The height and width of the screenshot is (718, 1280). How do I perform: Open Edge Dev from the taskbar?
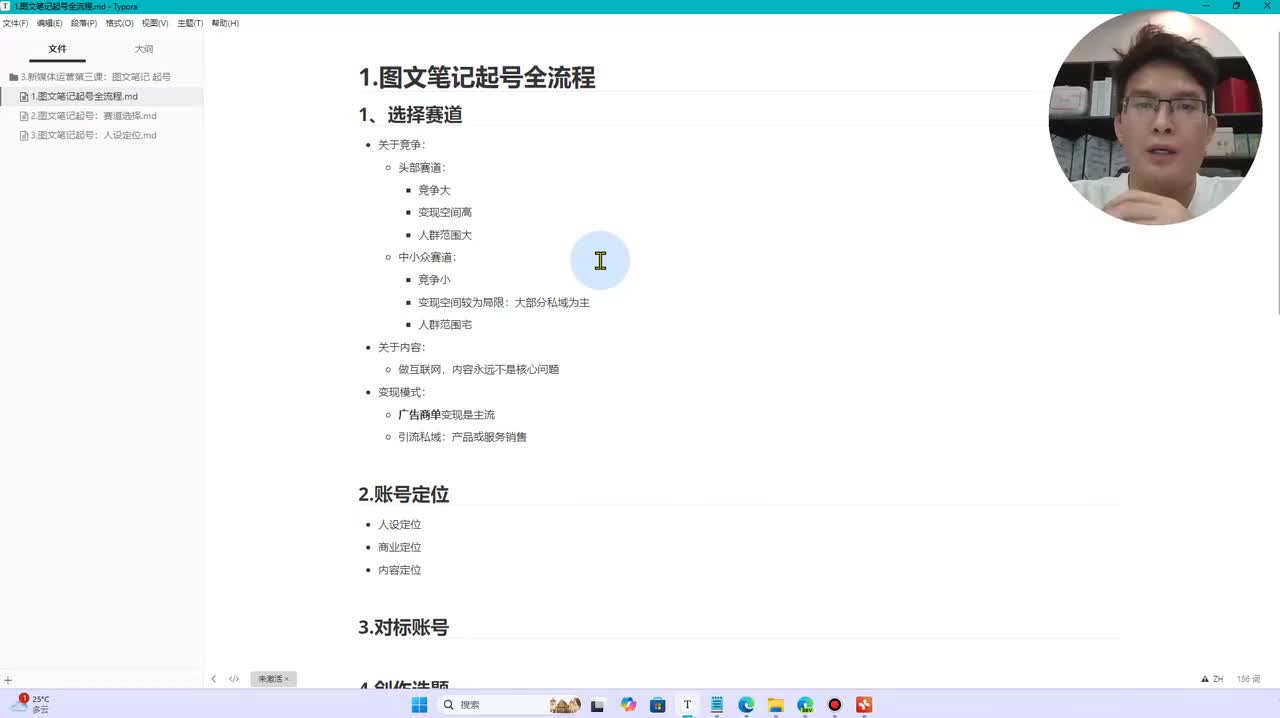click(805, 705)
